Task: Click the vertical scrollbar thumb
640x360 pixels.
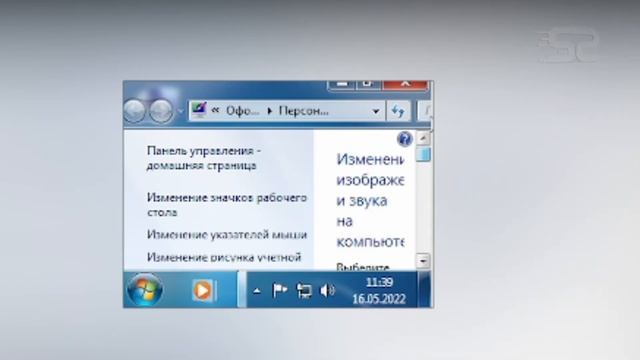Action: tap(423, 154)
